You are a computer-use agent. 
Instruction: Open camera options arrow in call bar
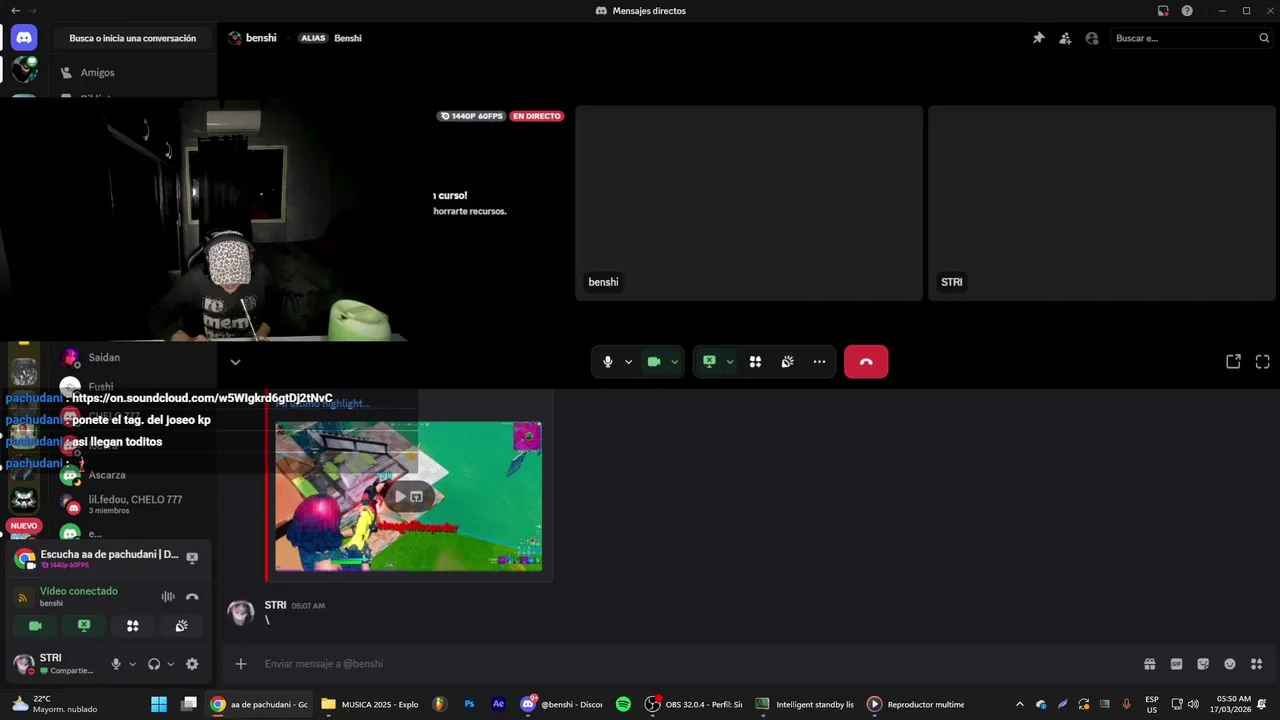[x=674, y=362]
